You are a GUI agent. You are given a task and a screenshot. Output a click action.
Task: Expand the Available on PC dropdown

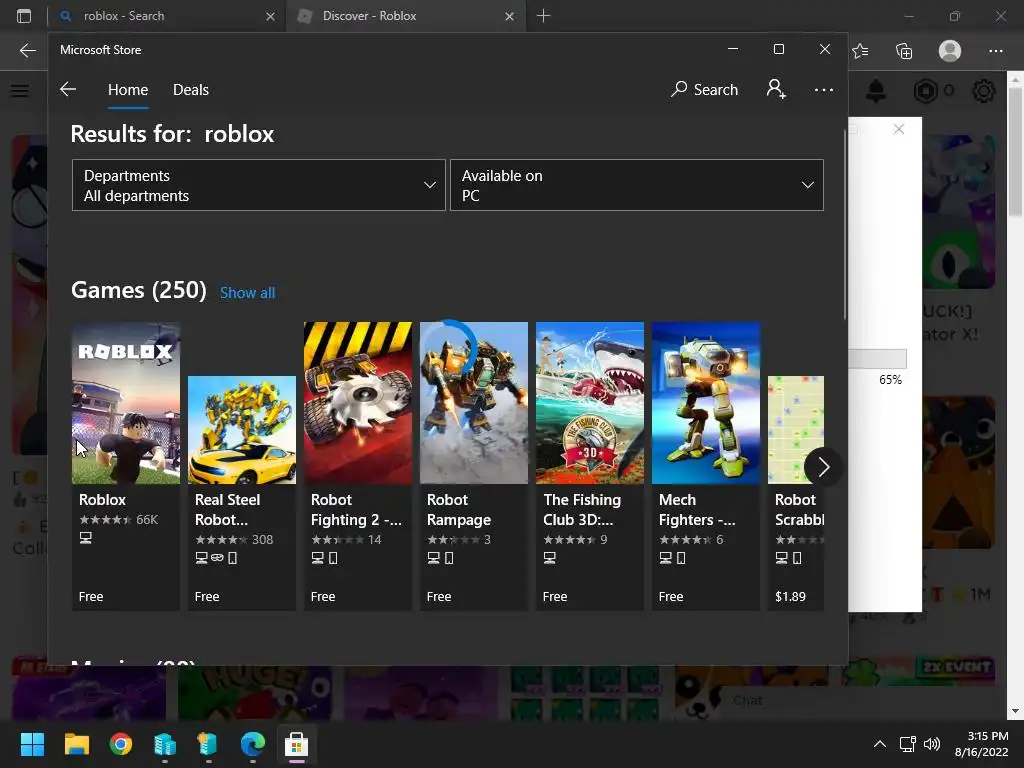pos(637,185)
